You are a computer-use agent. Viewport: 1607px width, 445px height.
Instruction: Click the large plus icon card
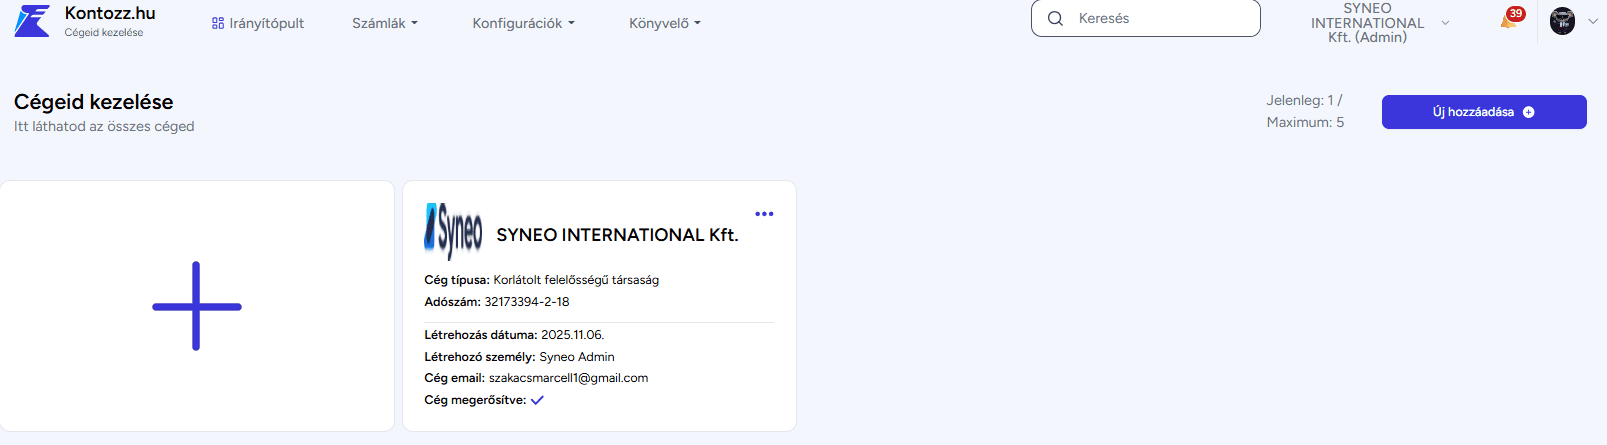pyautogui.click(x=197, y=306)
